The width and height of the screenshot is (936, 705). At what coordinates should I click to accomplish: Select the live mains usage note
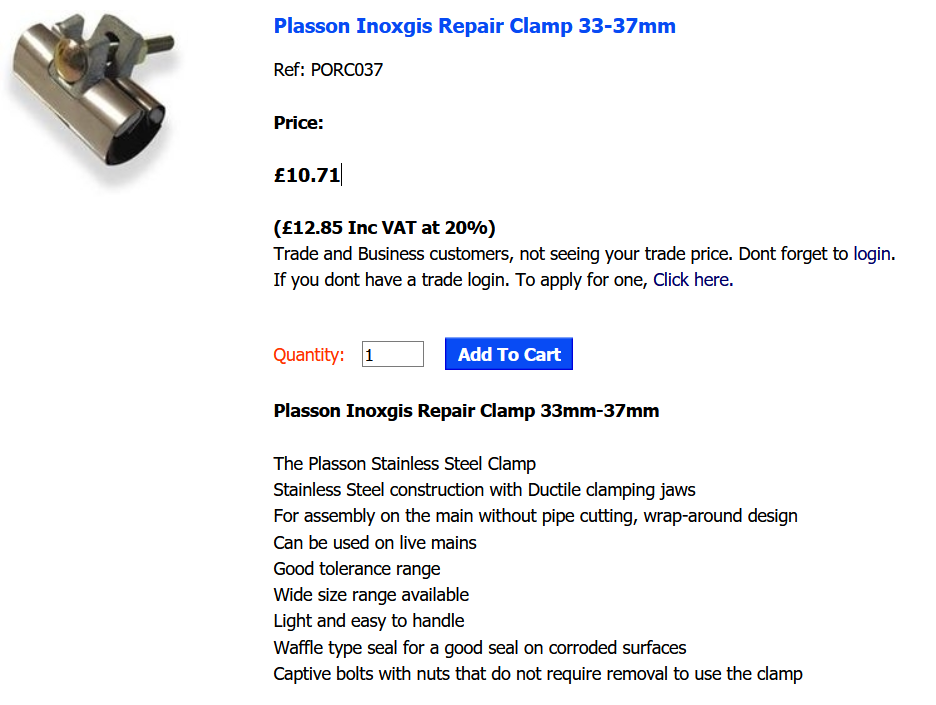[x=376, y=542]
